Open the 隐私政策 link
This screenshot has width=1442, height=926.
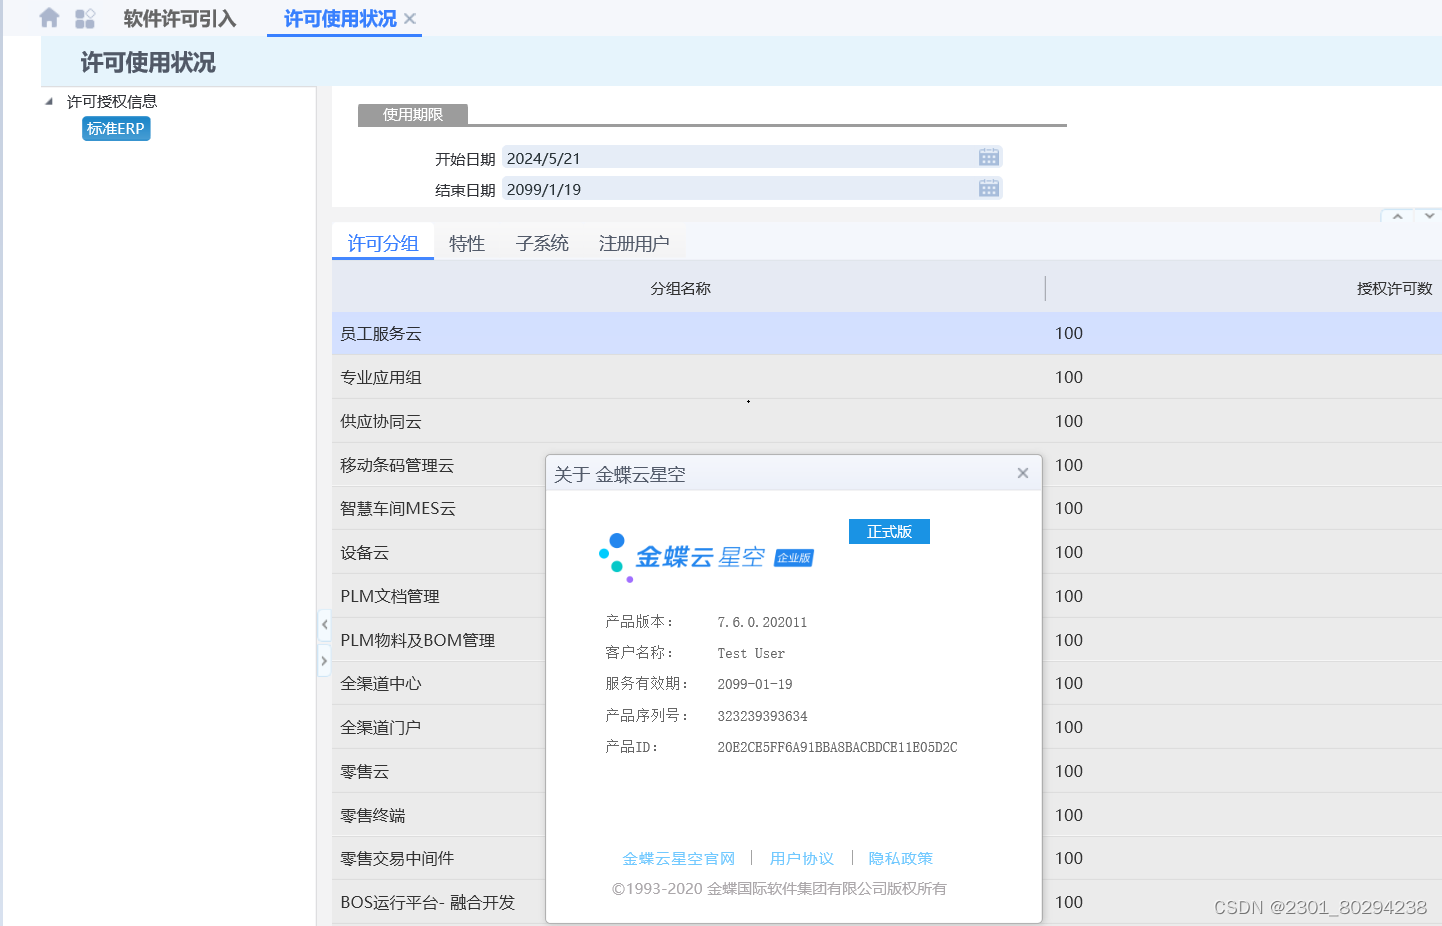(900, 858)
